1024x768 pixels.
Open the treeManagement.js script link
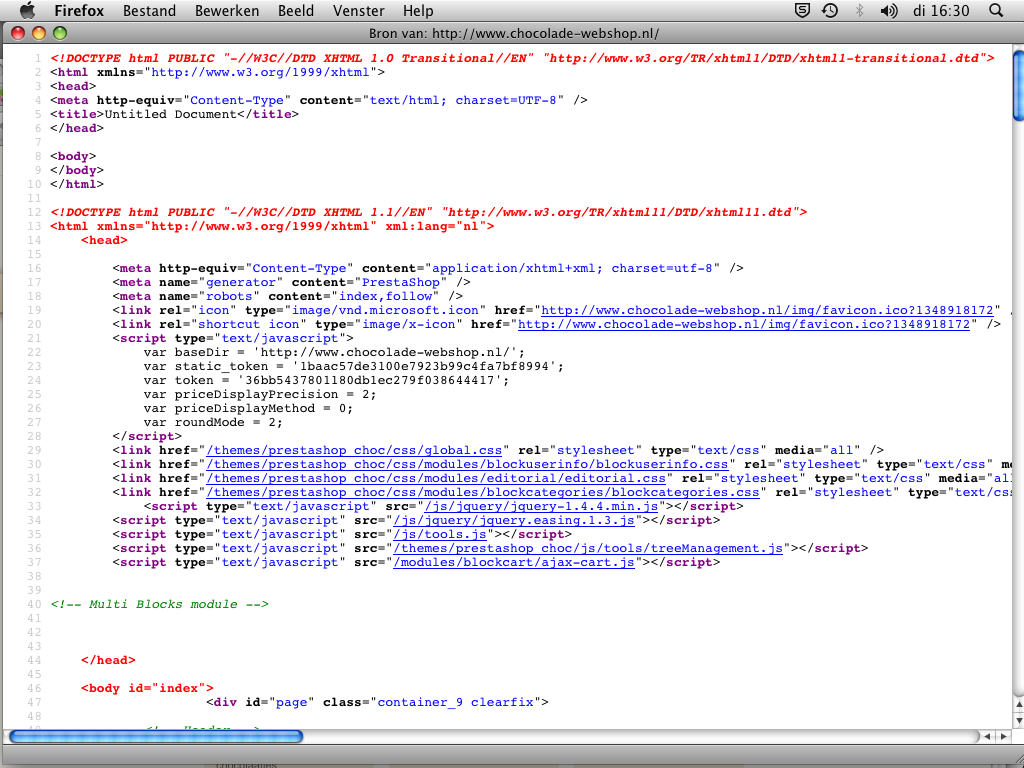pos(588,549)
